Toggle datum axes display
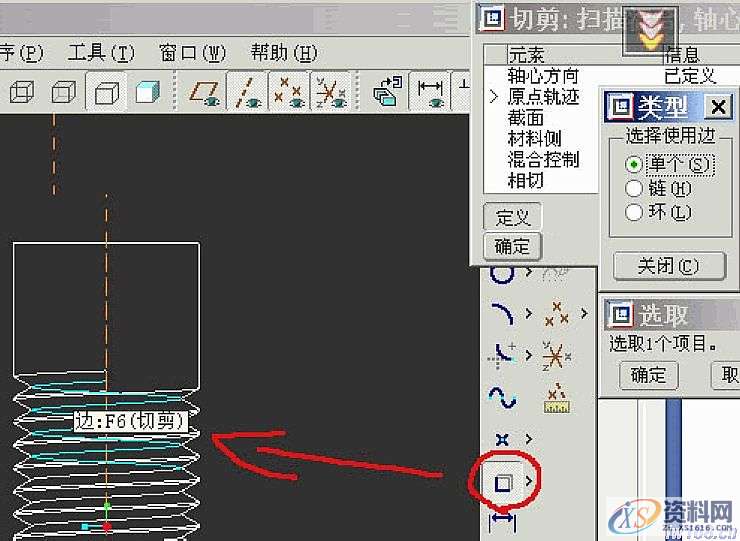 (x=248, y=93)
